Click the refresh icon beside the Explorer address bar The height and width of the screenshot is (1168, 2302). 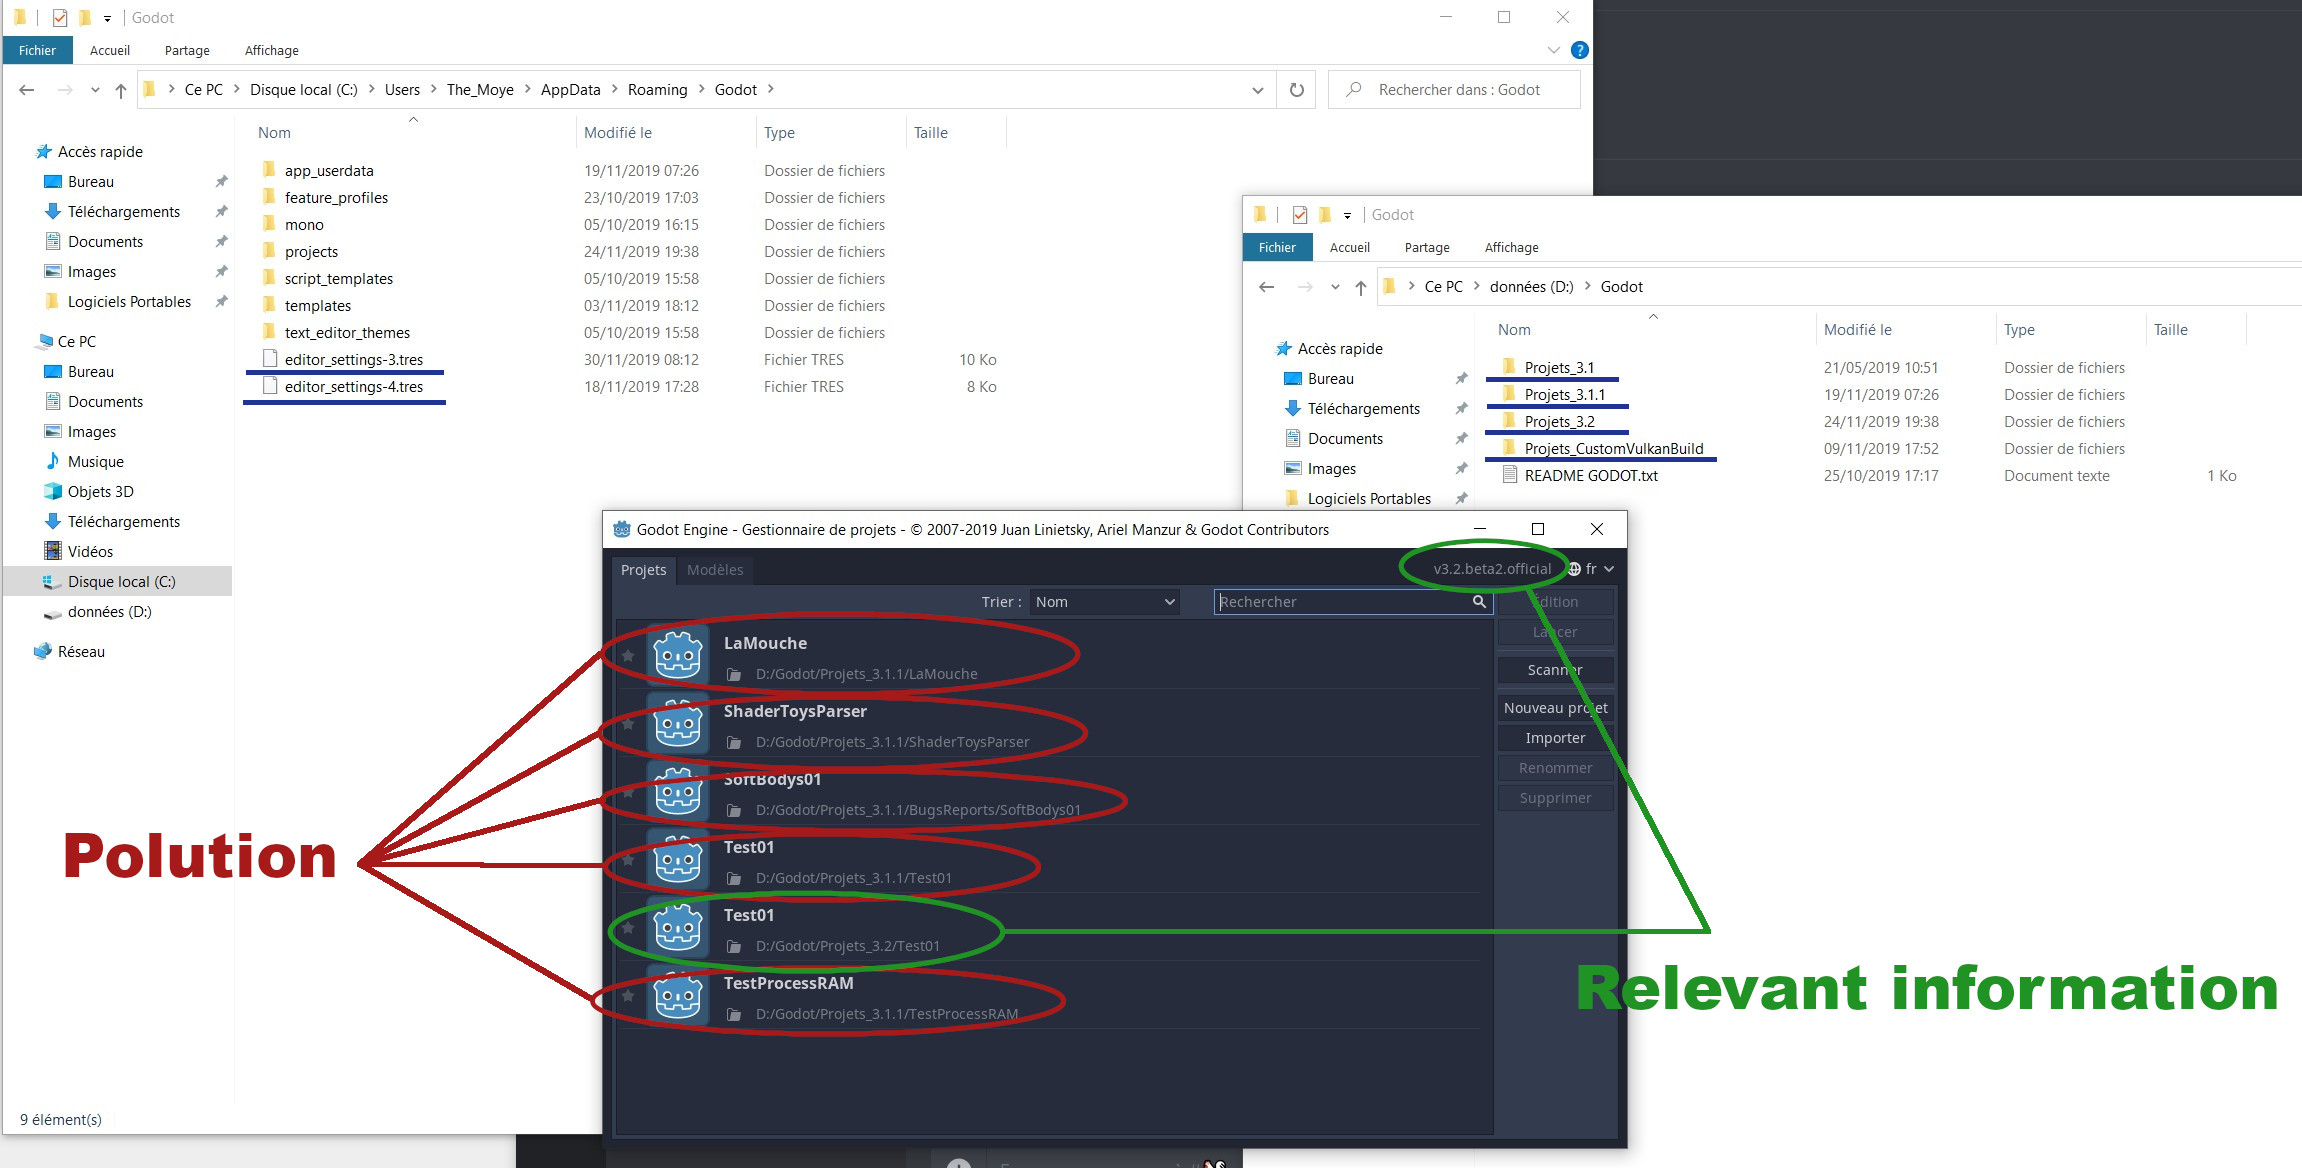click(1296, 89)
